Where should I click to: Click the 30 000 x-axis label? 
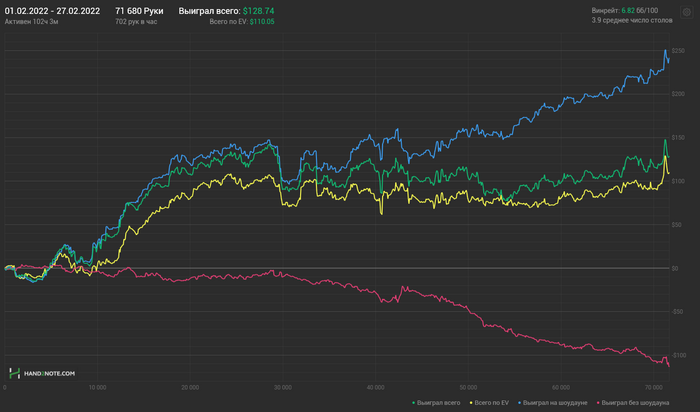(x=283, y=387)
